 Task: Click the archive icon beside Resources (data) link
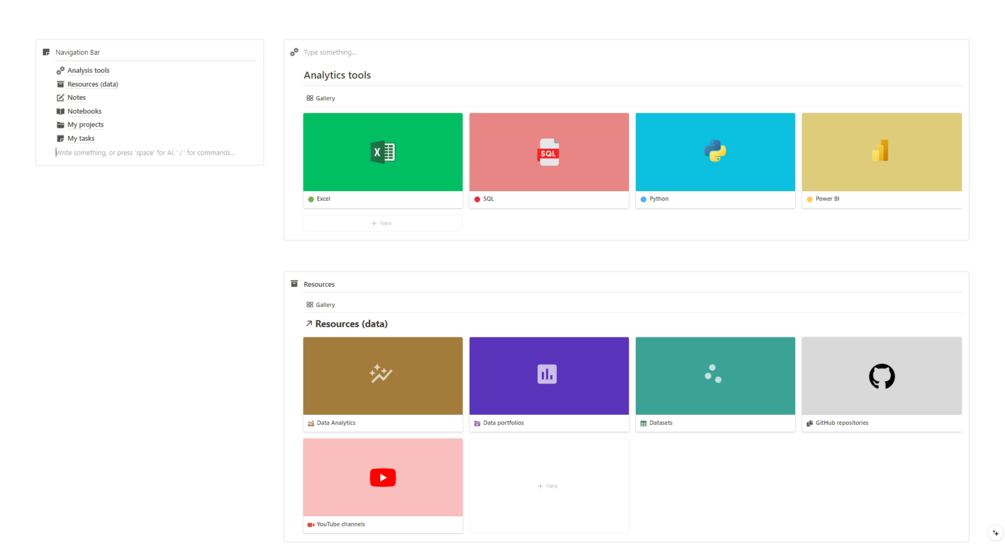(60, 84)
